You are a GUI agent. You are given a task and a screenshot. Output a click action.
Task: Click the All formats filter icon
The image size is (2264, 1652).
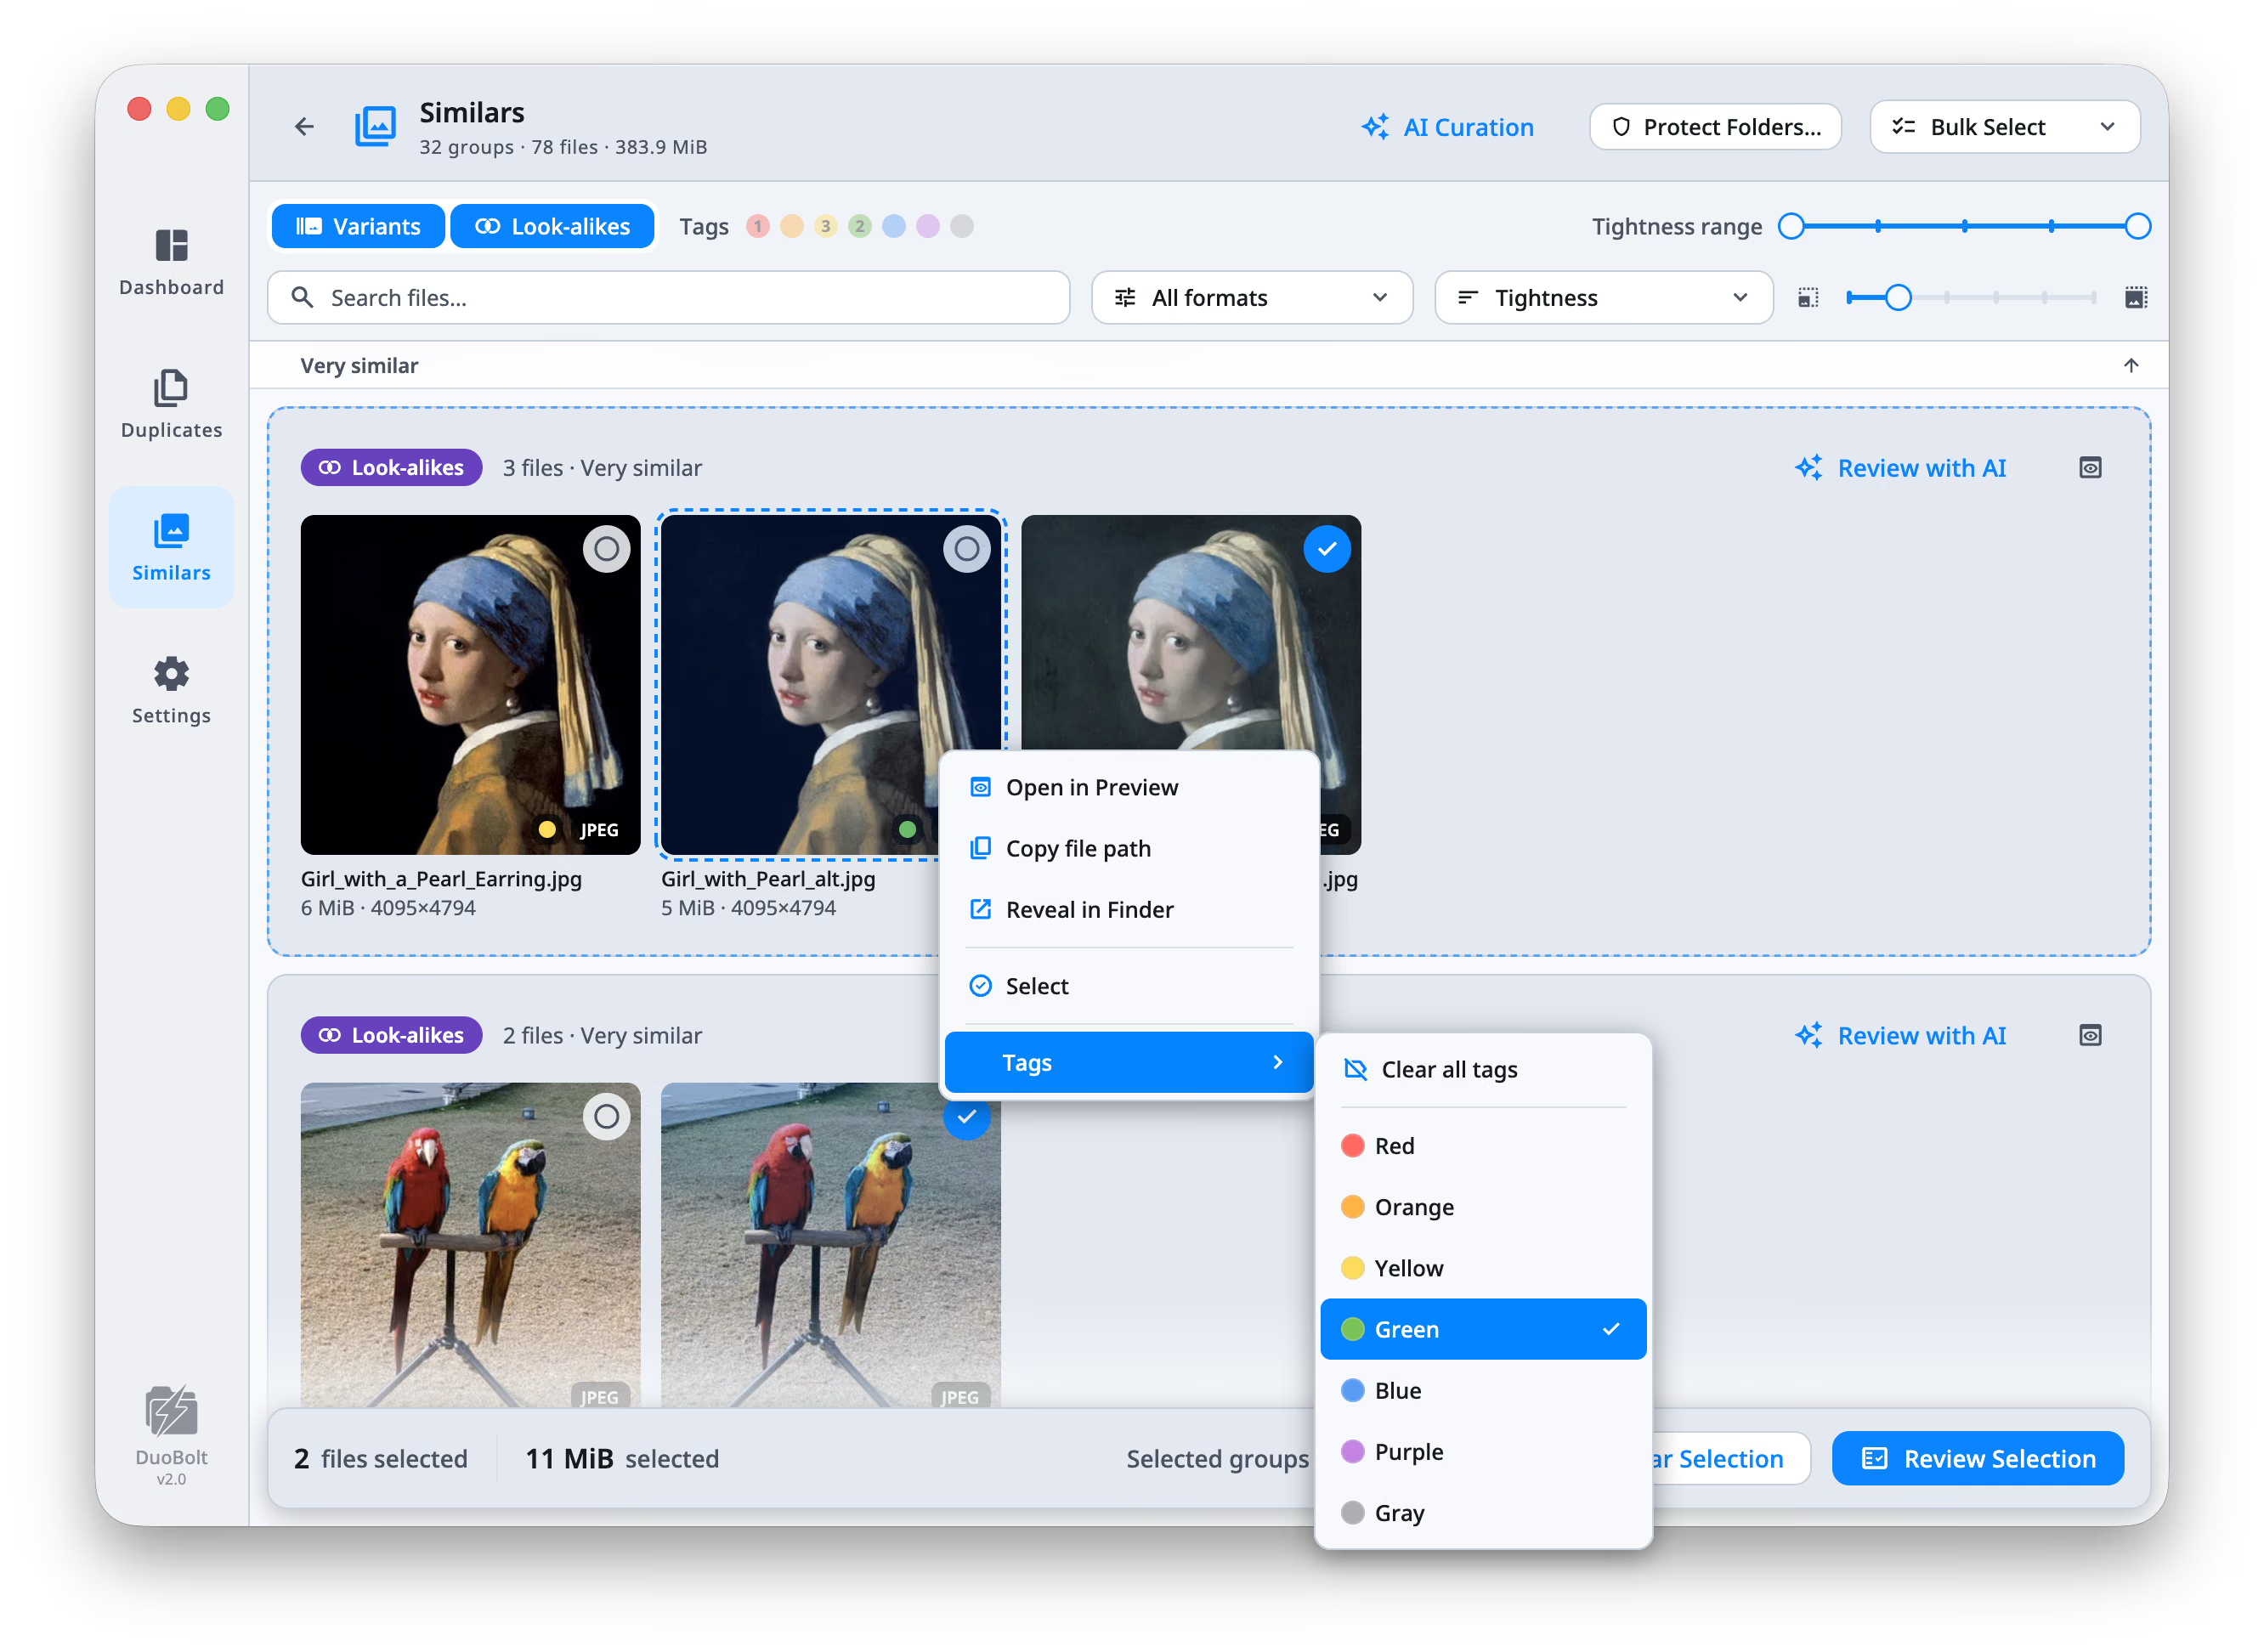point(1125,298)
